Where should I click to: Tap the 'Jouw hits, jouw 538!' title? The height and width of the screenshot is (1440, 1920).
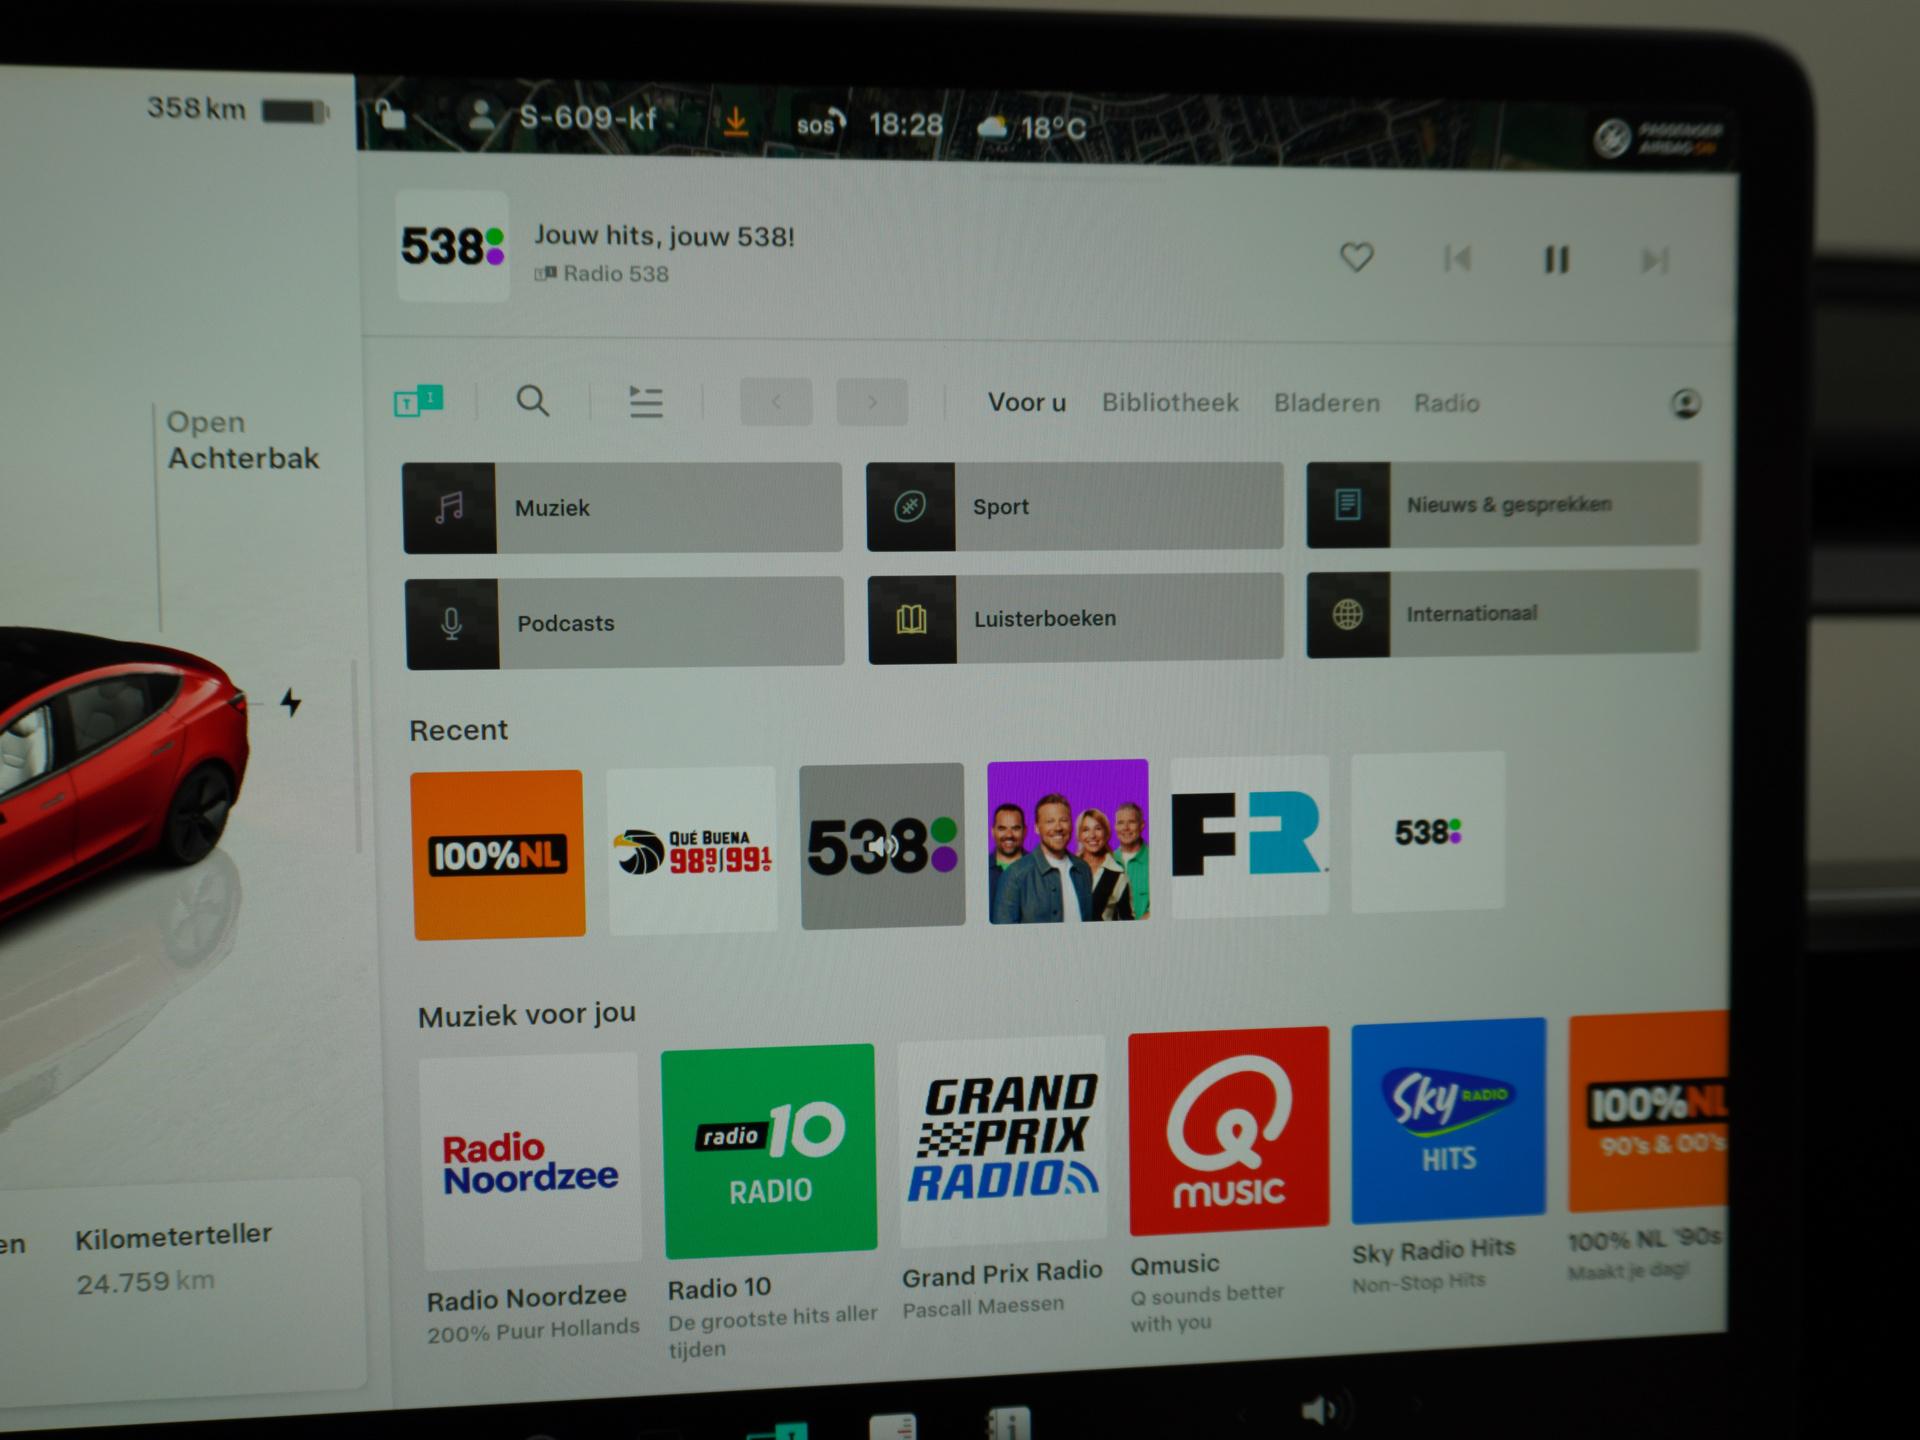click(664, 236)
